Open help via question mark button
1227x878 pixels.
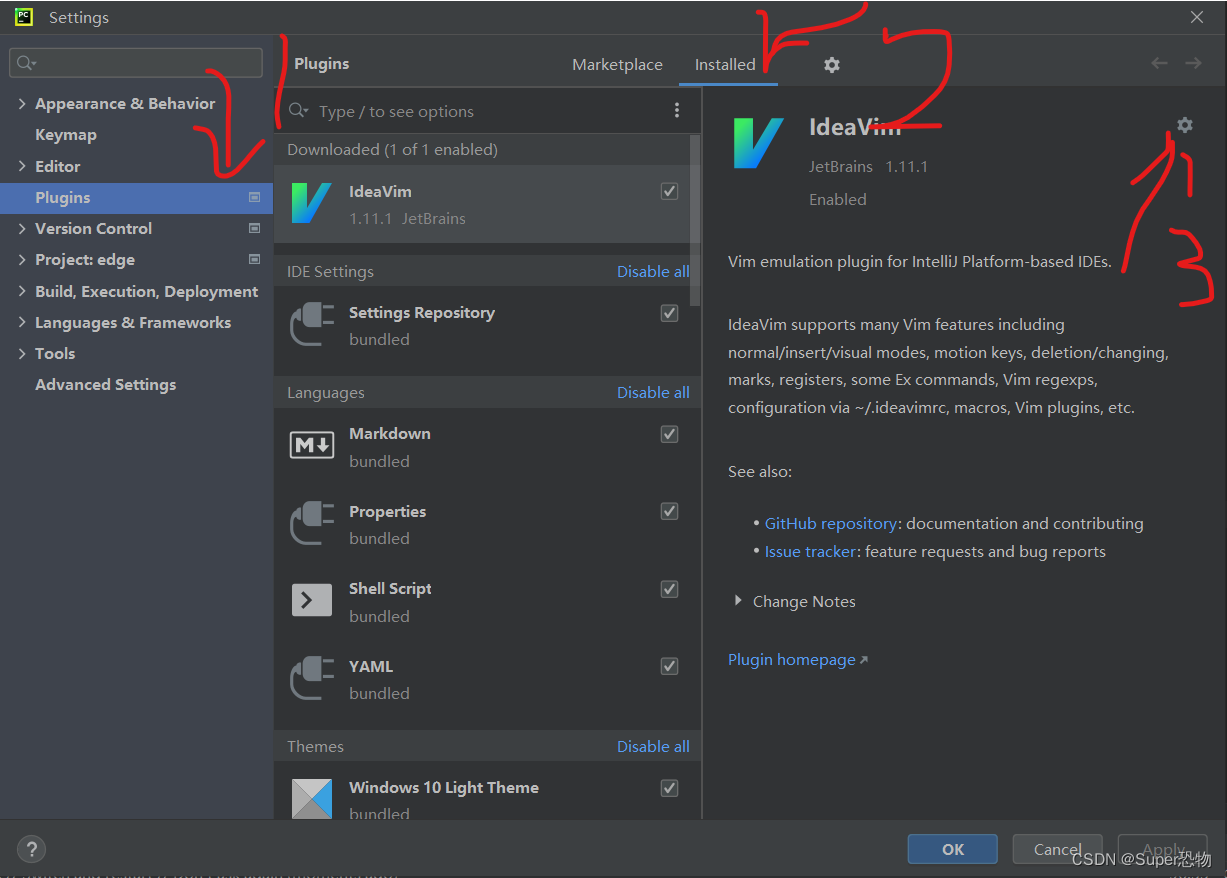pos(31,850)
